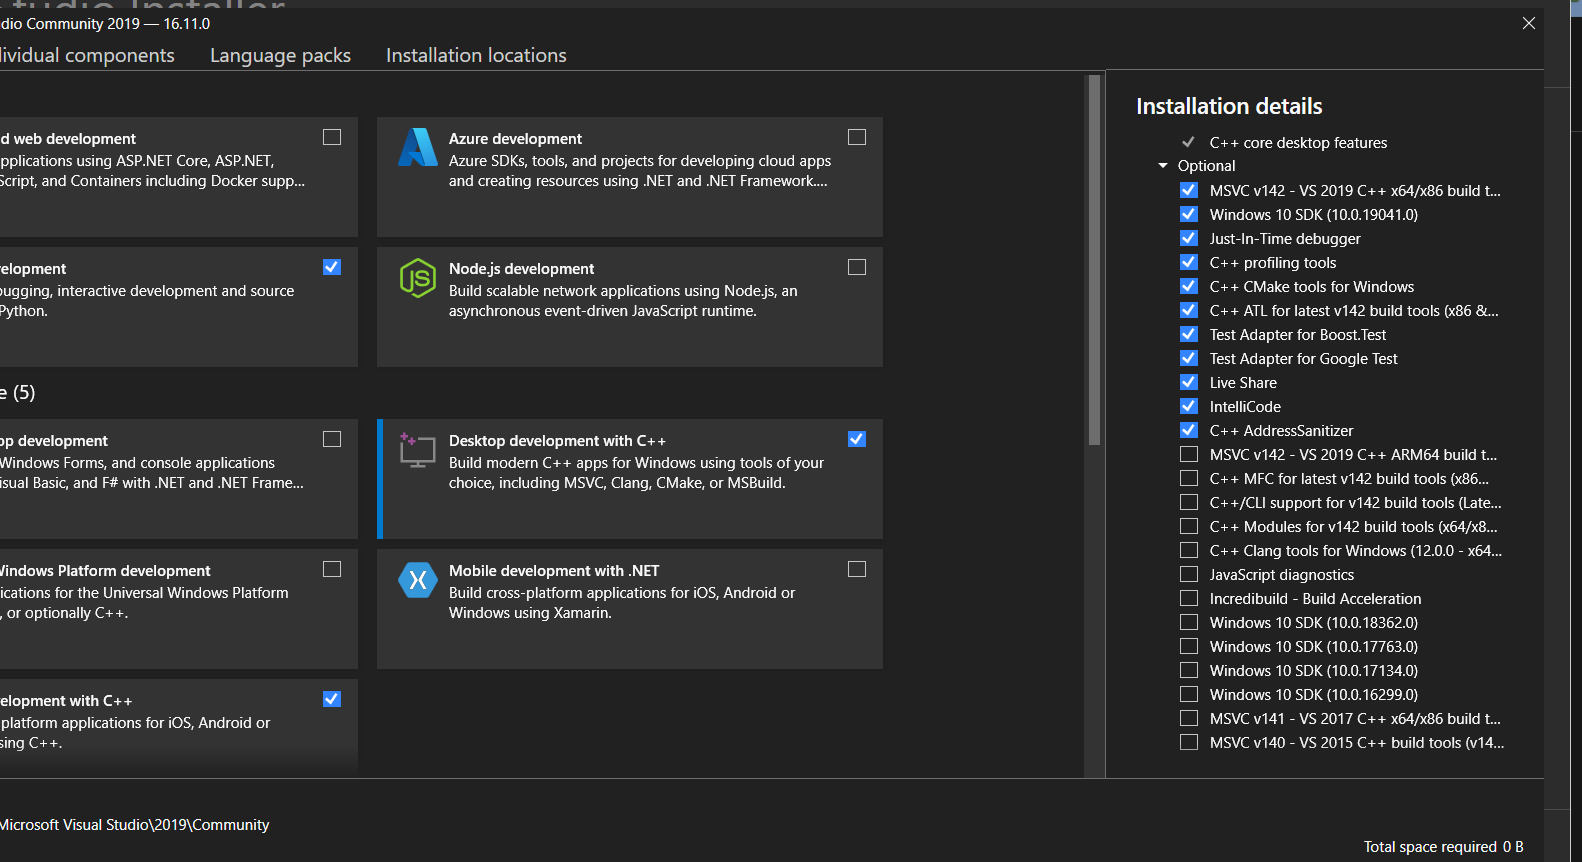
Task: Turn off Test Adapter for Google Test
Action: (x=1189, y=358)
